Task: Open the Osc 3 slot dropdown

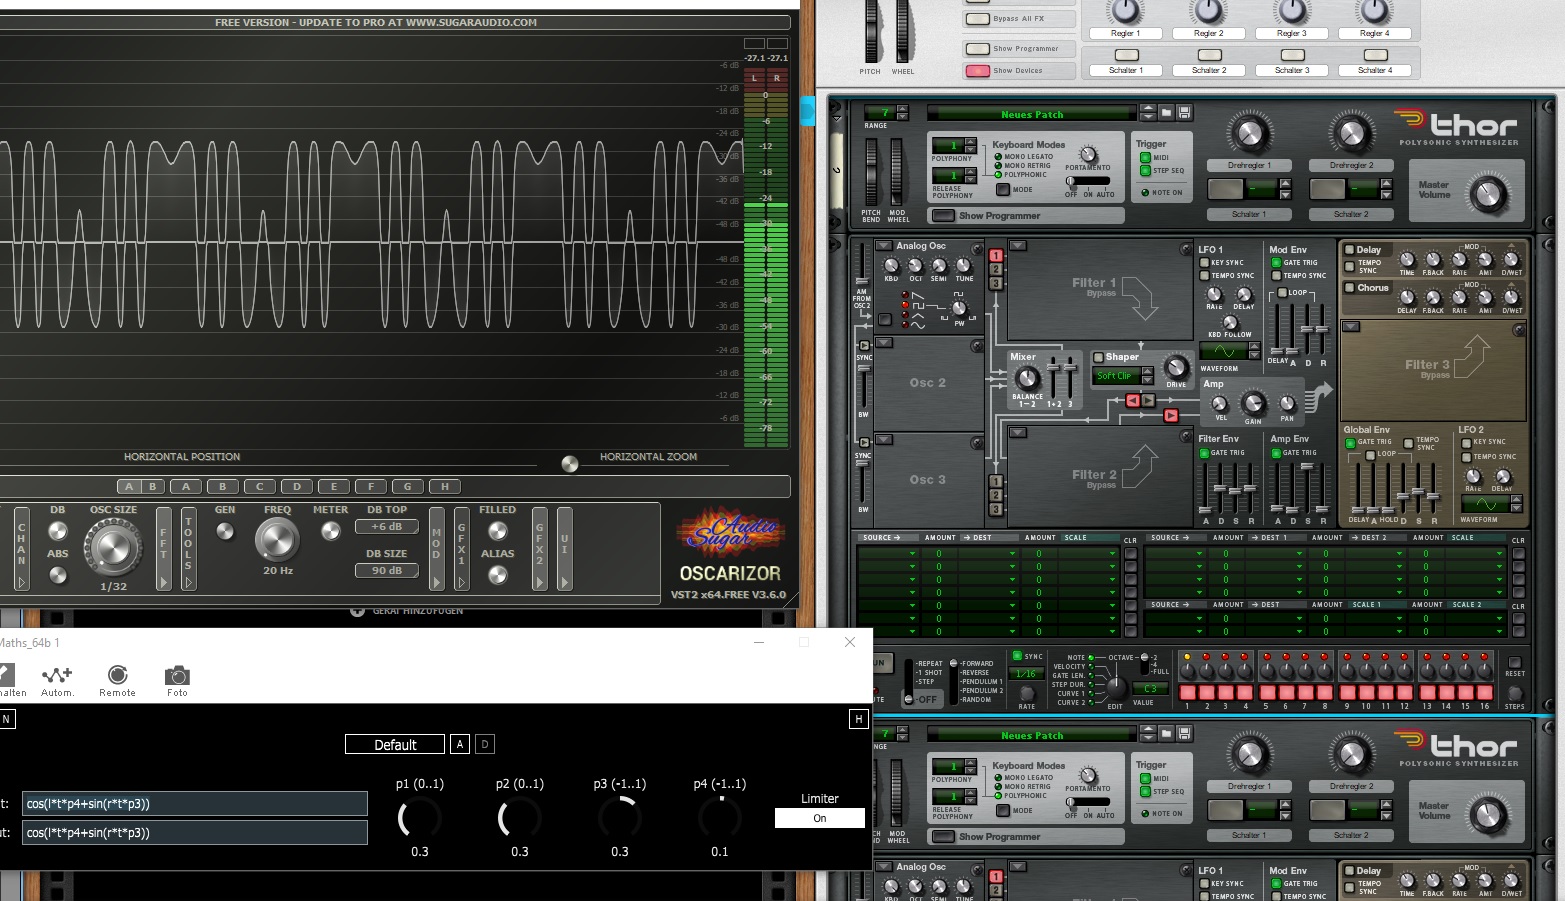Action: click(884, 439)
